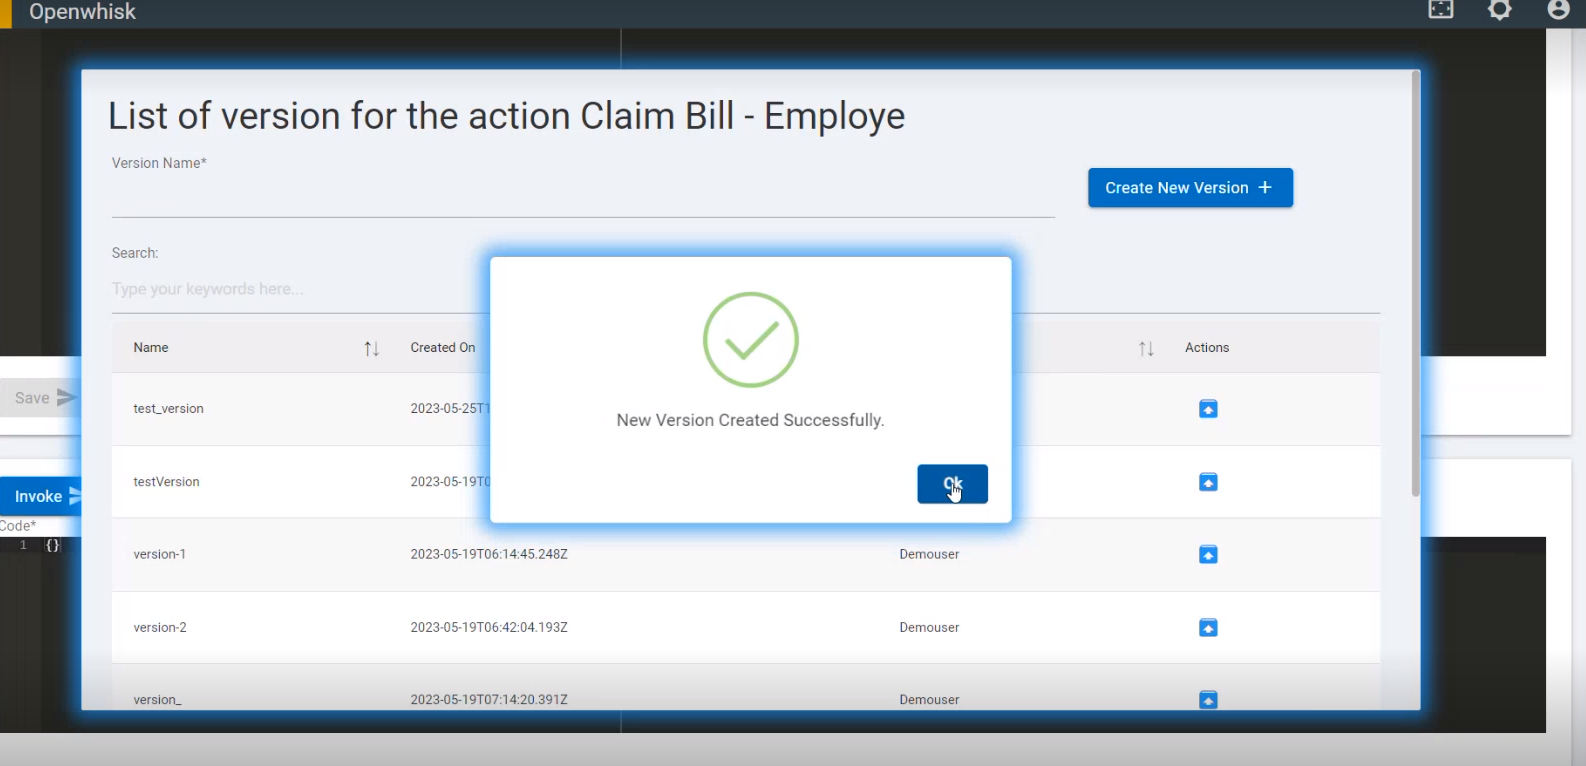
Task: Click Demouser in version-1 row
Action: [929, 554]
